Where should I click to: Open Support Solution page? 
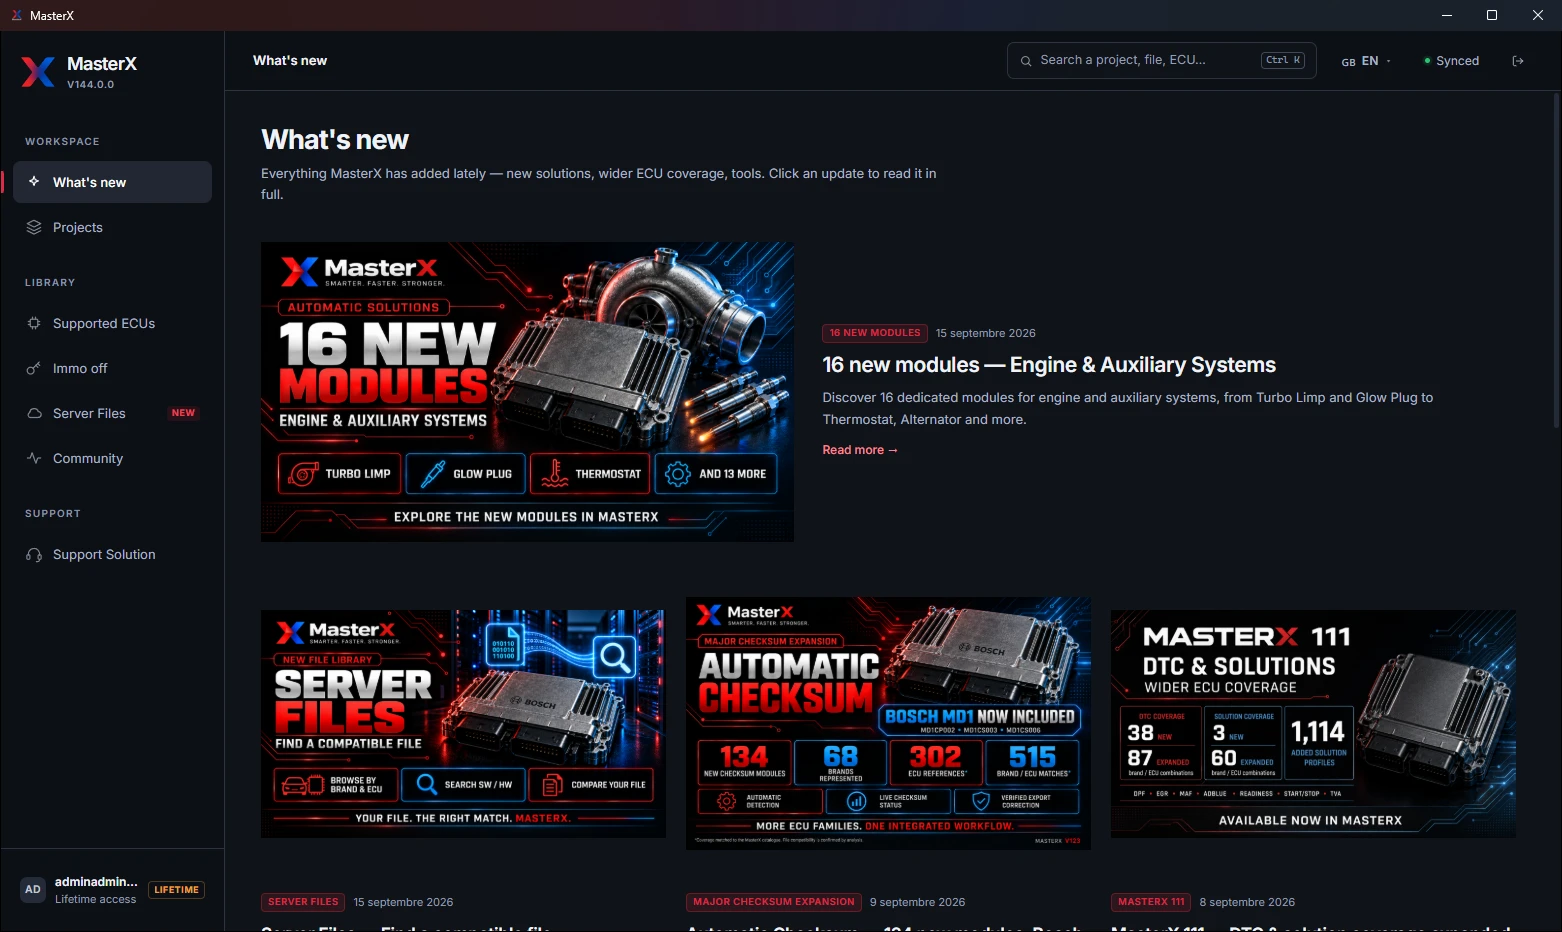click(x=112, y=554)
